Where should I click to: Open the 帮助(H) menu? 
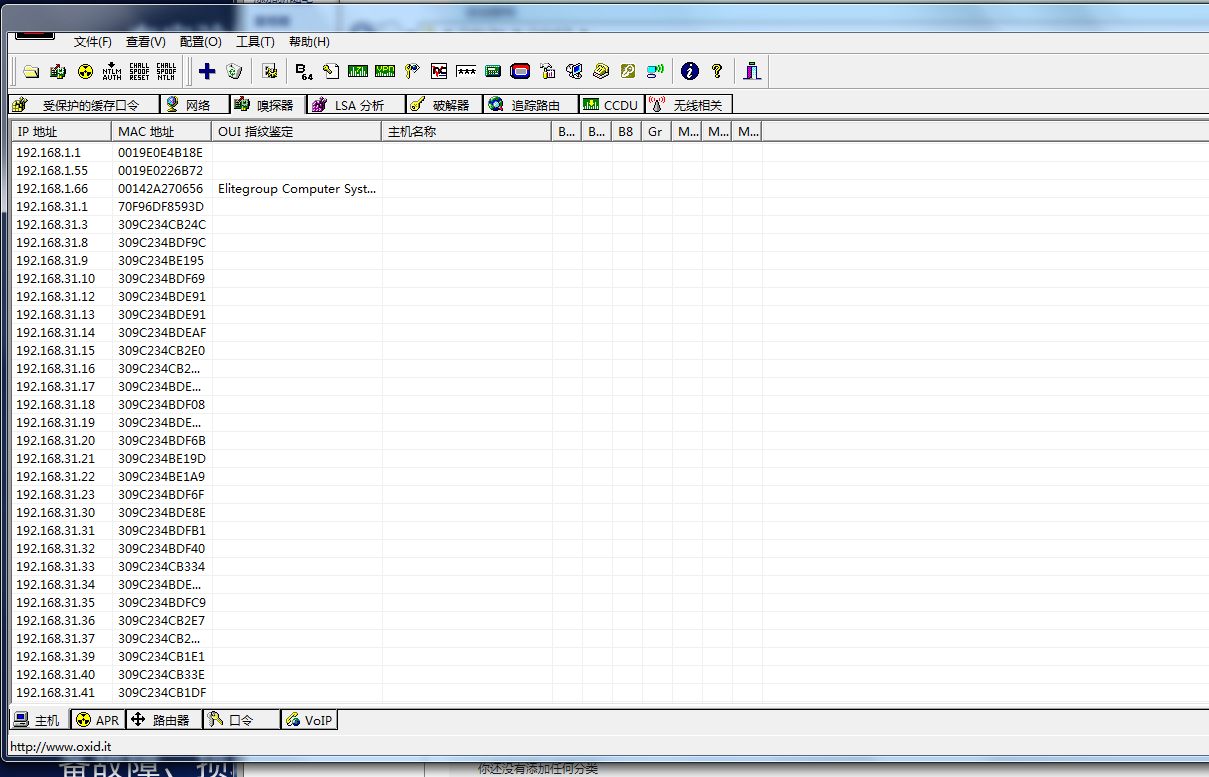pos(309,42)
